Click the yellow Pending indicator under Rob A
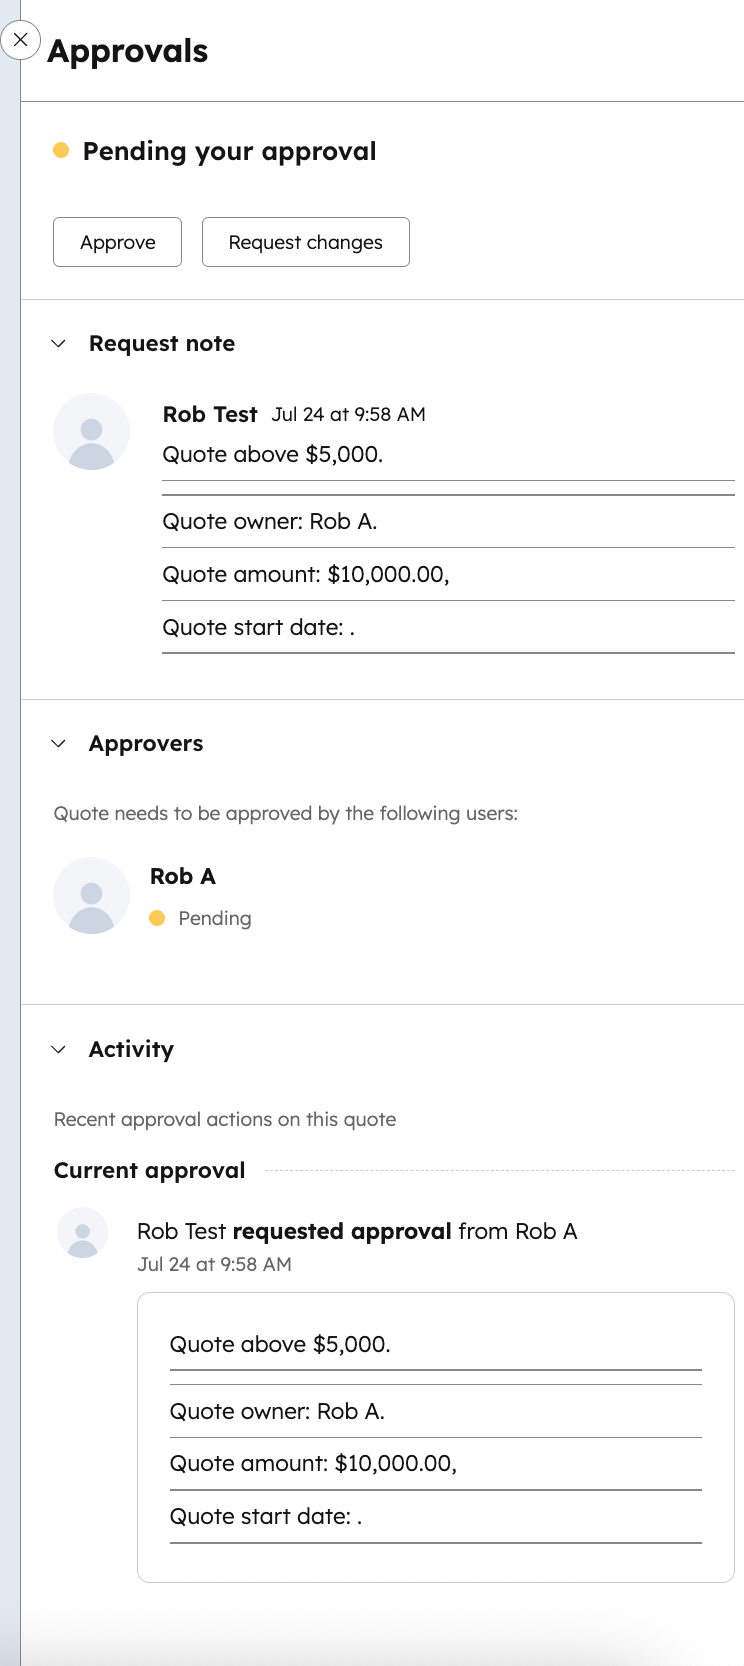The height and width of the screenshot is (1666, 744). click(158, 918)
